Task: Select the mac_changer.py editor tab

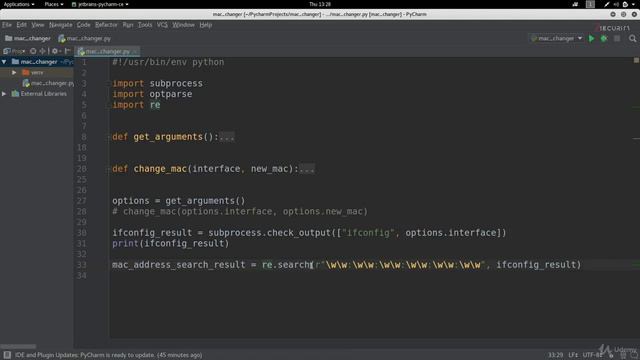Action: [108, 51]
